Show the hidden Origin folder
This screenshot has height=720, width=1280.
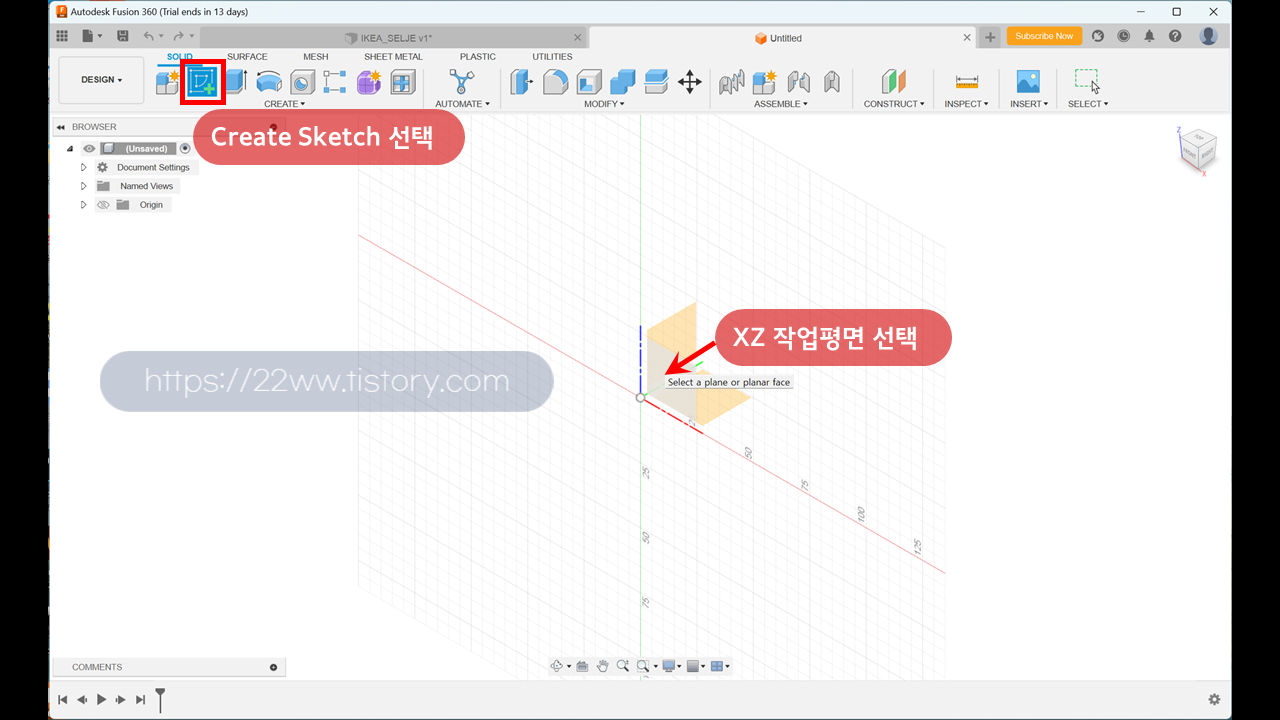coord(103,205)
